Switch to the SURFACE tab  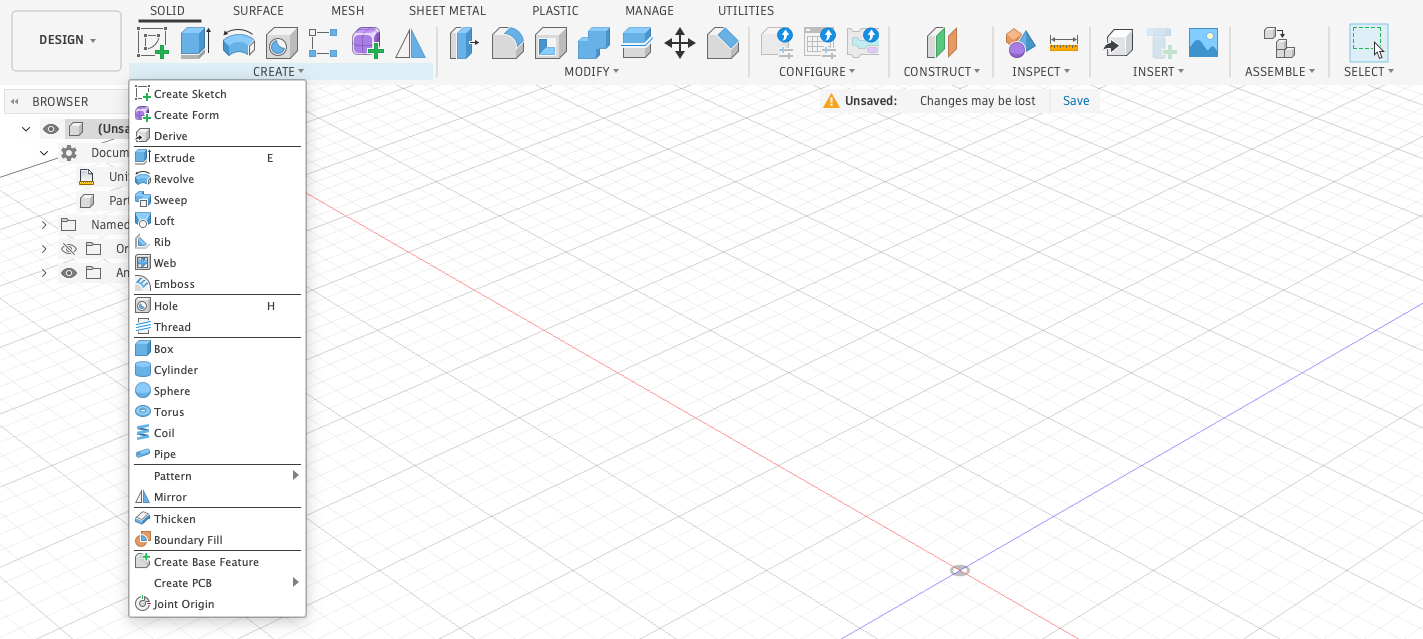click(x=258, y=11)
